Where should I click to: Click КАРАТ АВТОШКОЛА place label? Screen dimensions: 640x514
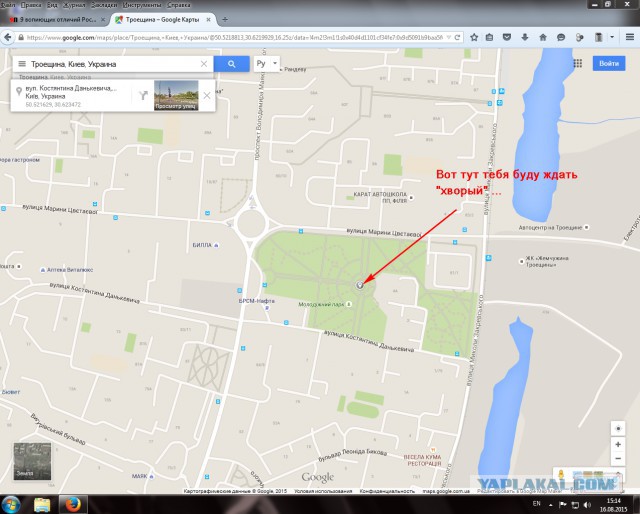pos(380,197)
